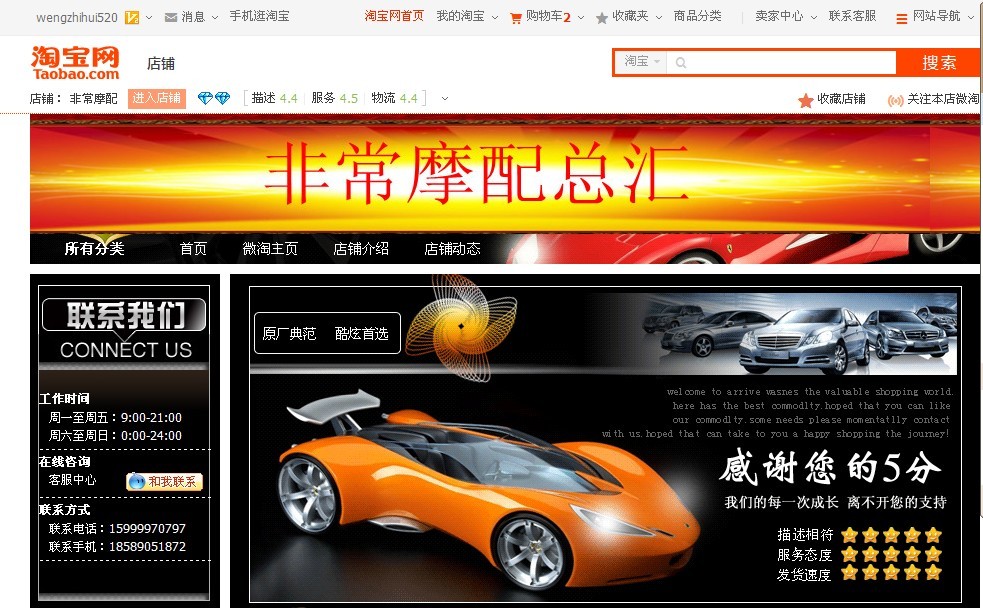Click the 物流 4.4 rating

click(x=394, y=98)
